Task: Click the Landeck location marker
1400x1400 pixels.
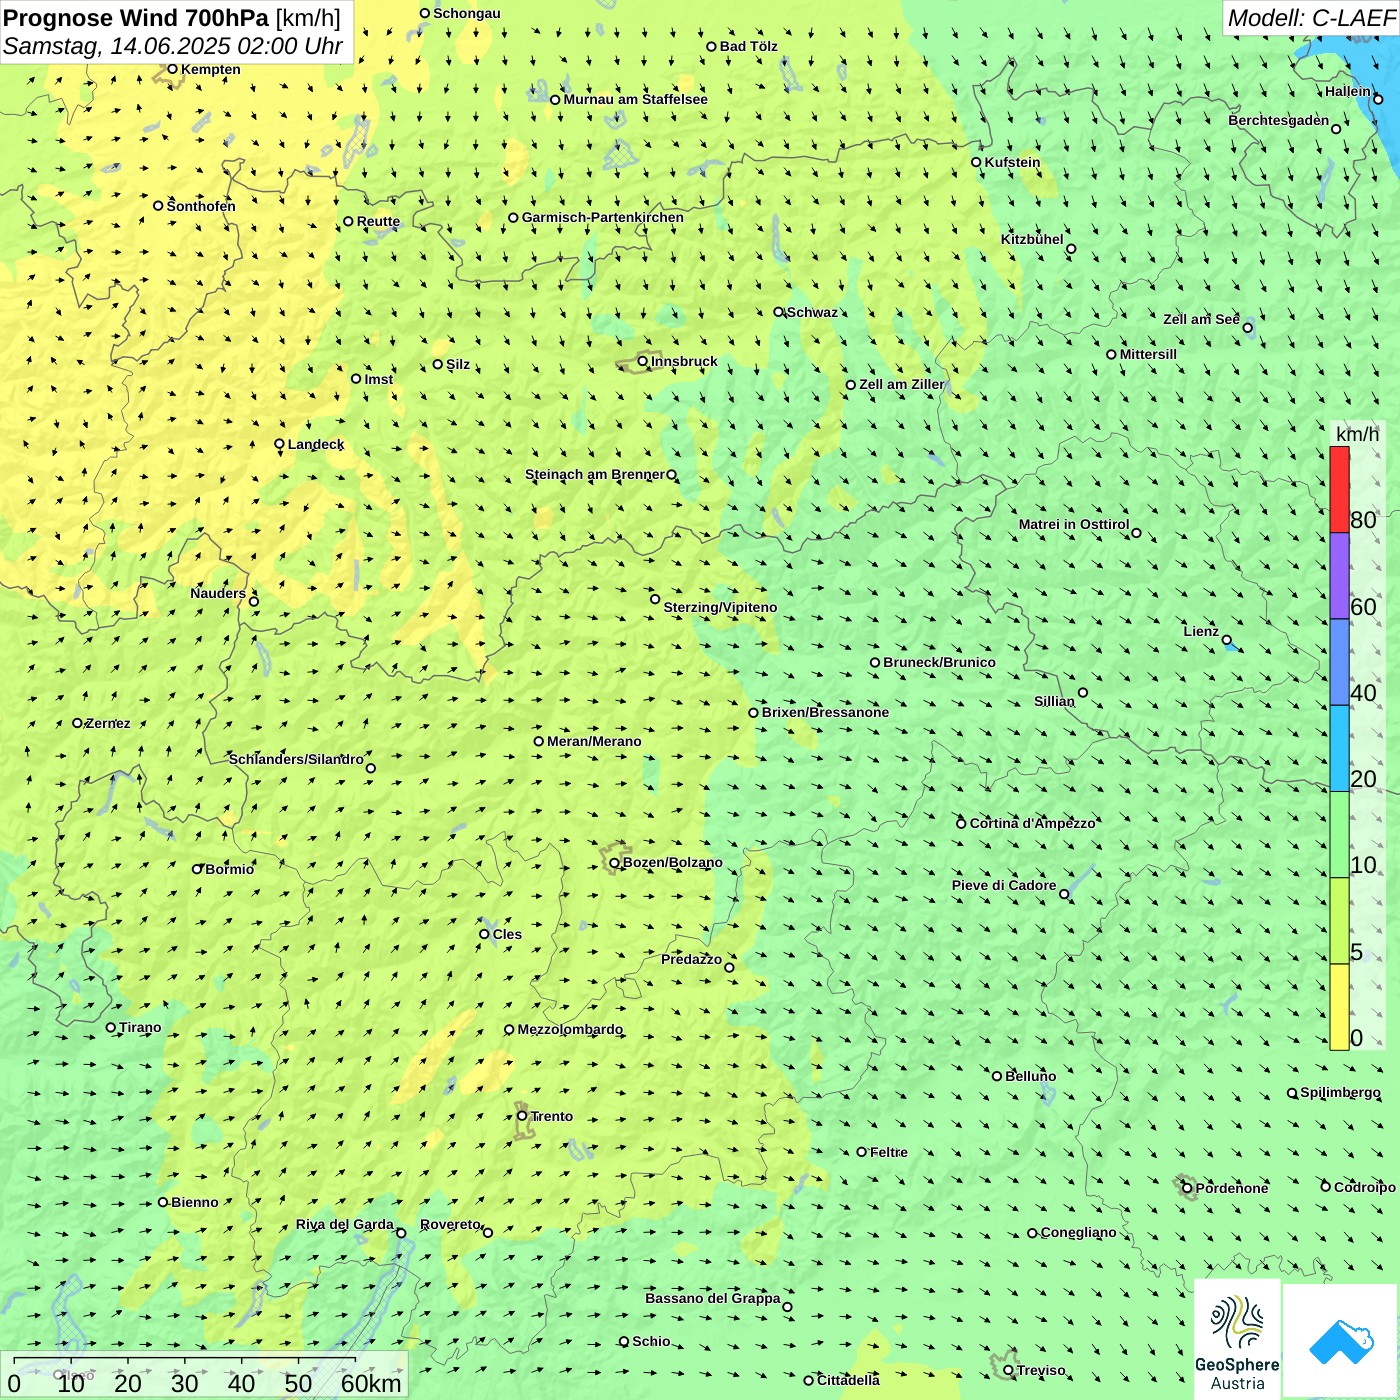Action: pyautogui.click(x=280, y=444)
